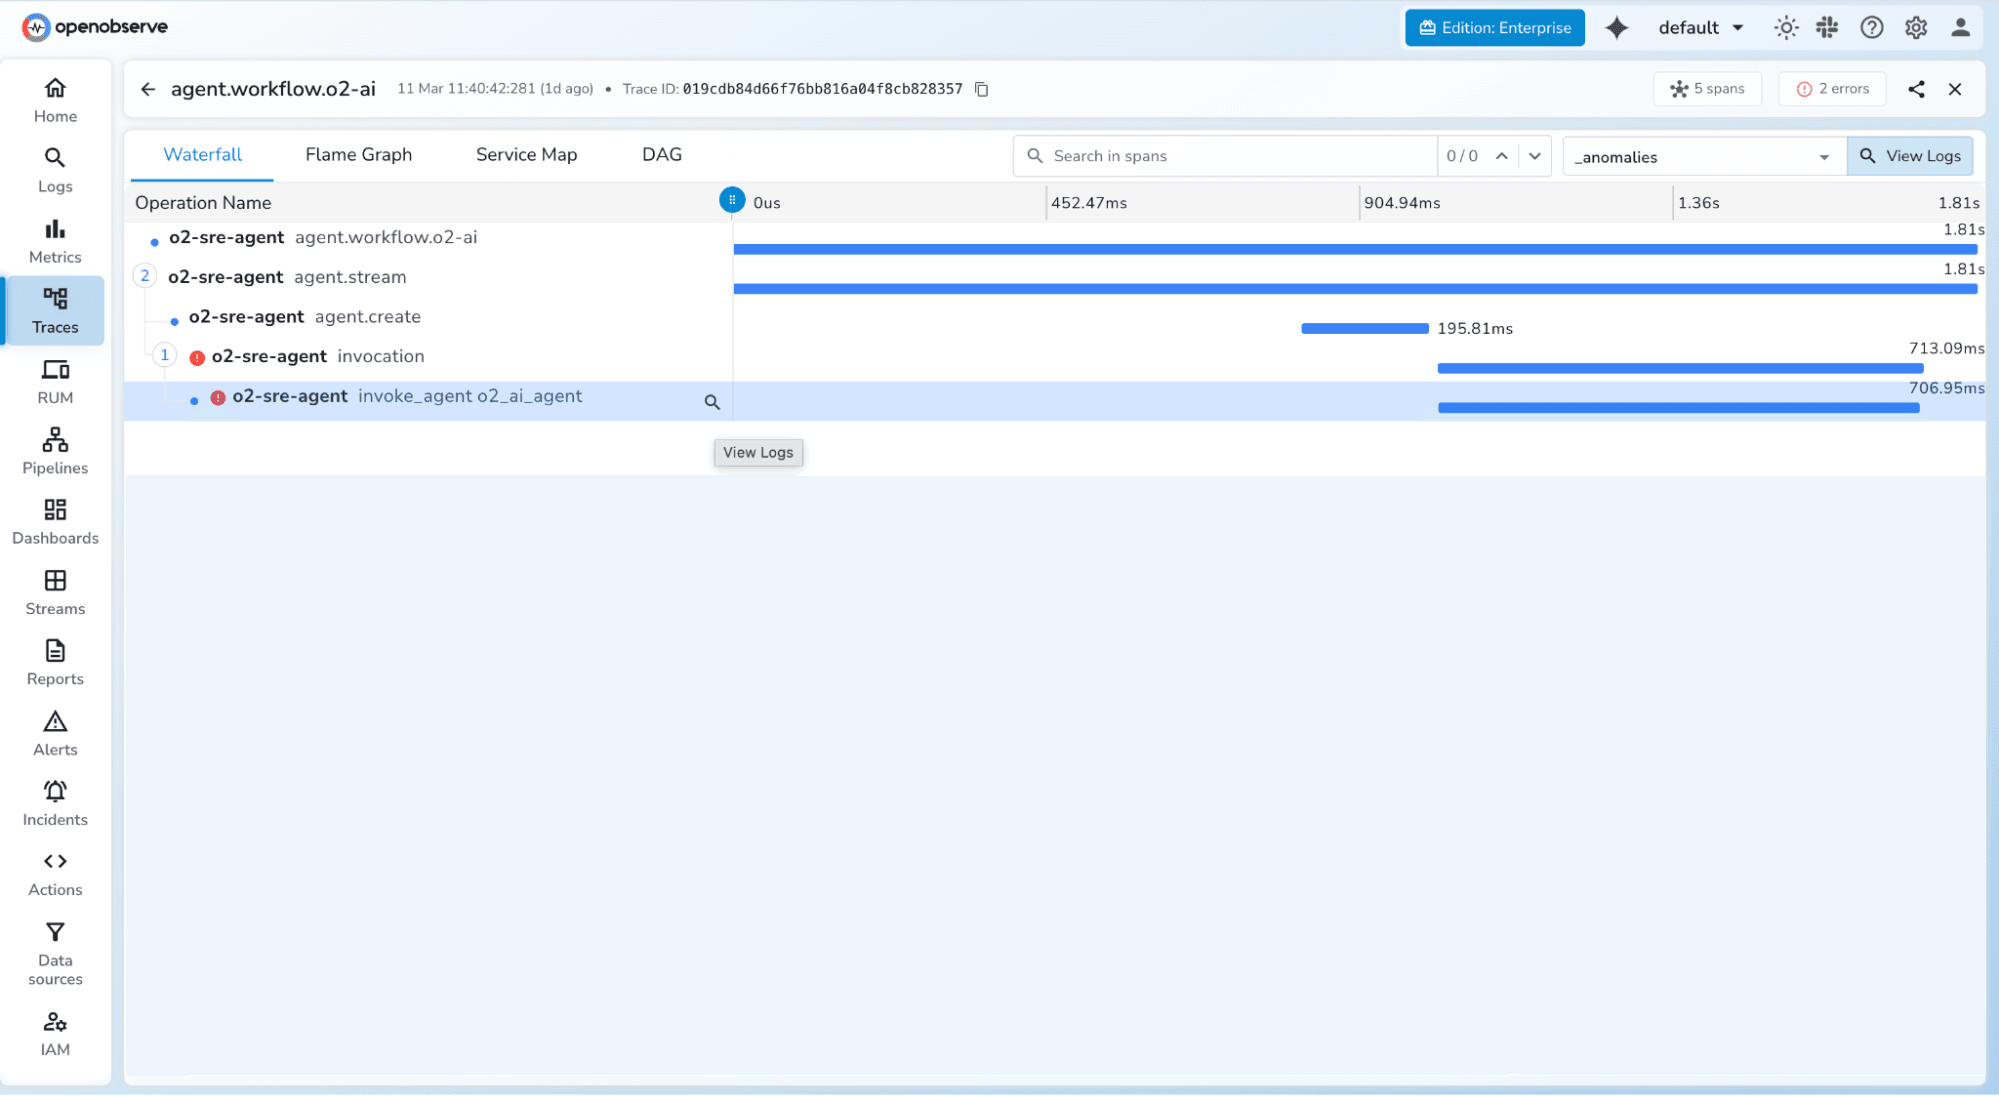Collapse the agent.stream span with badge 2

145,276
